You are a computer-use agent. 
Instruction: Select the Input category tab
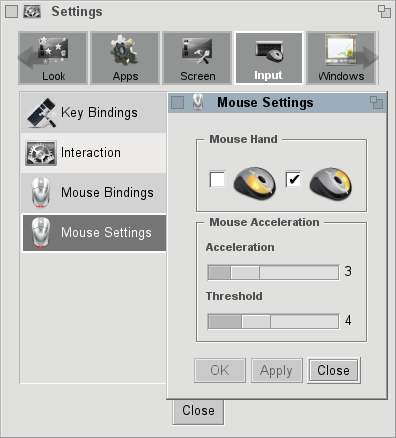(269, 58)
